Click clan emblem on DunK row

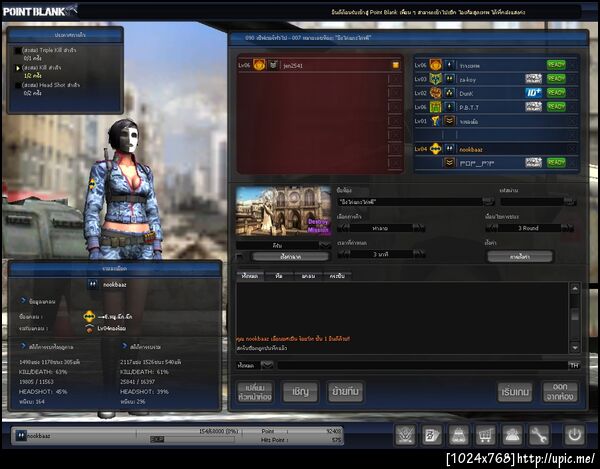[435, 93]
